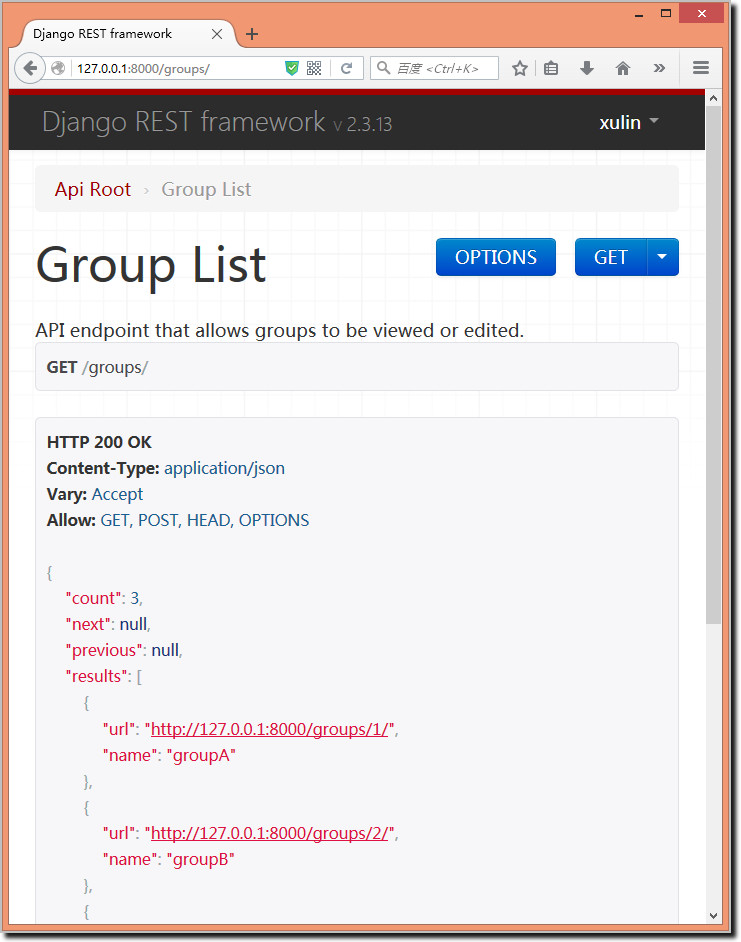
Task: Reload the page with the refresh icon
Action: (x=346, y=68)
